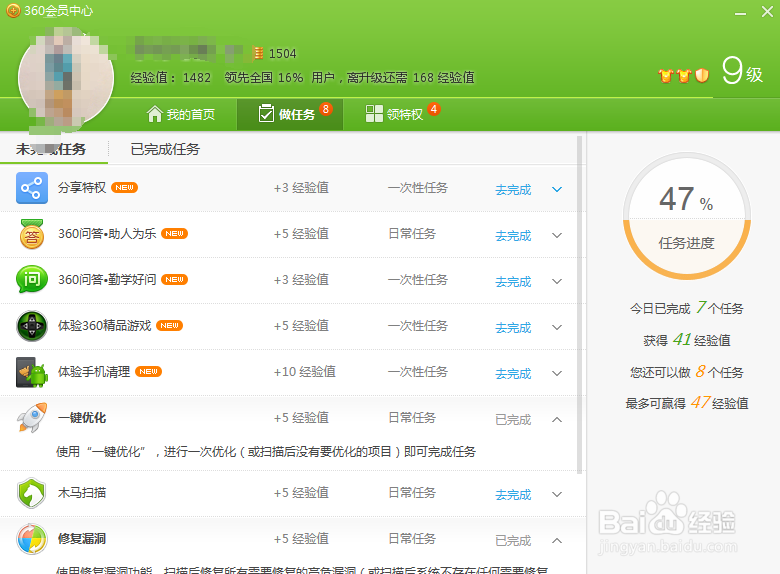Viewport: 780px width, 574px height.
Task: Expand the 体验手机清理 task chevron
Action: [x=557, y=374]
